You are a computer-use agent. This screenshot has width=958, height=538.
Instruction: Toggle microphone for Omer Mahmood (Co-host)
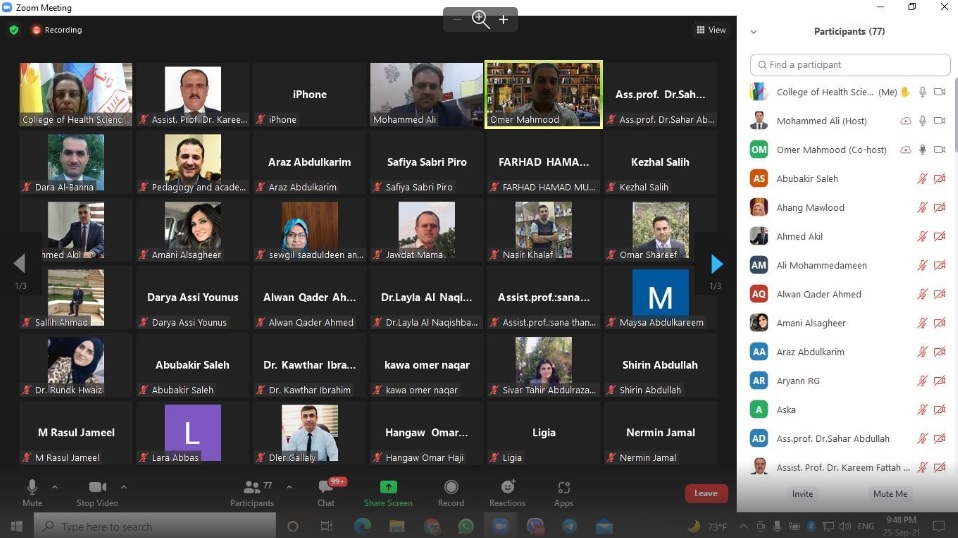coord(923,150)
